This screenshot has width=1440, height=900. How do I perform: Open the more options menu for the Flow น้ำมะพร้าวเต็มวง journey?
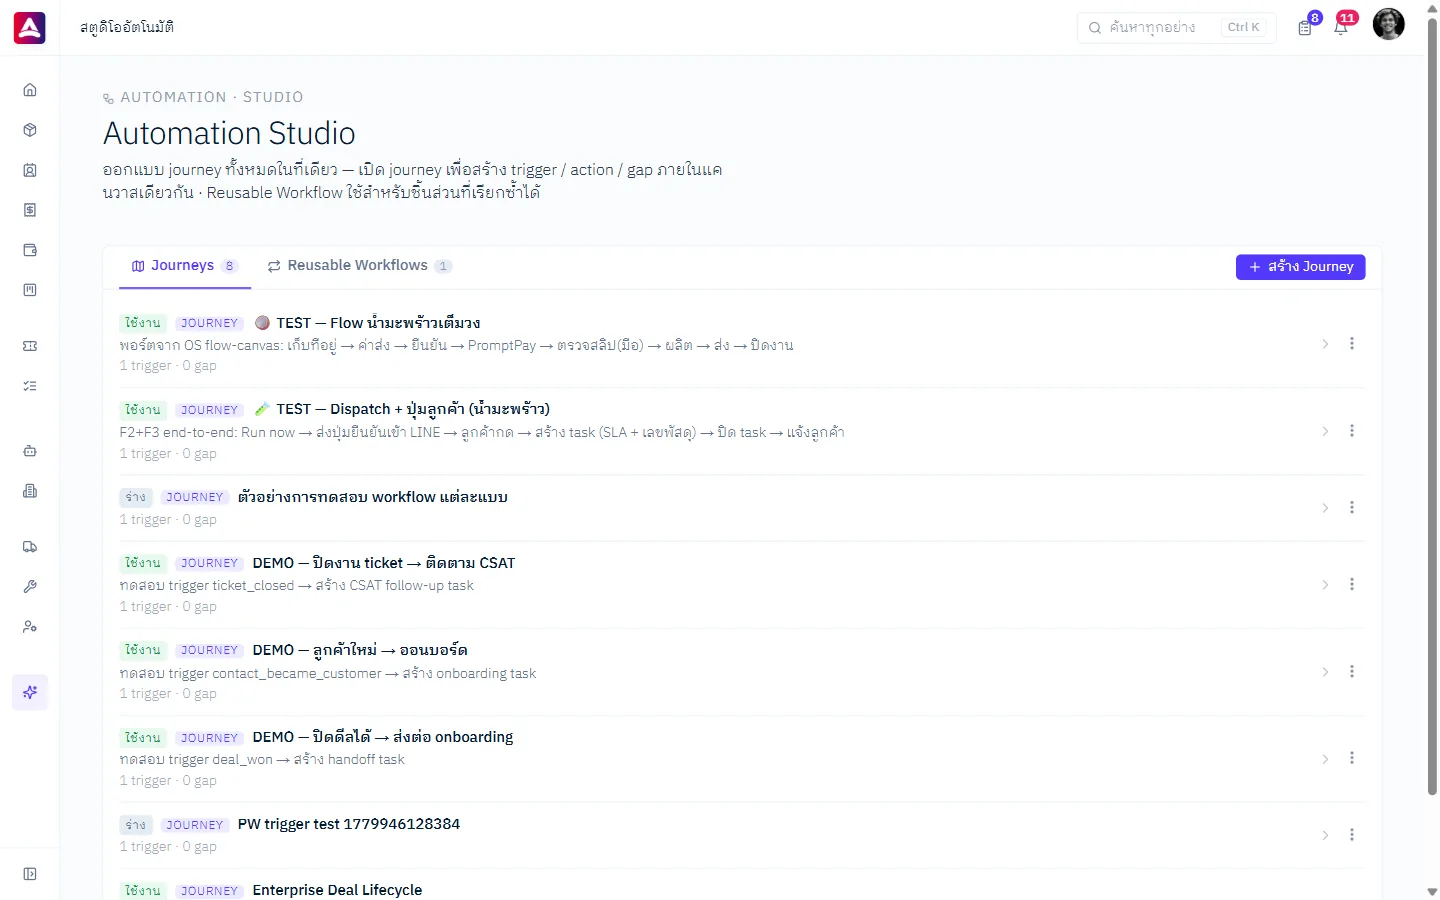(x=1352, y=344)
